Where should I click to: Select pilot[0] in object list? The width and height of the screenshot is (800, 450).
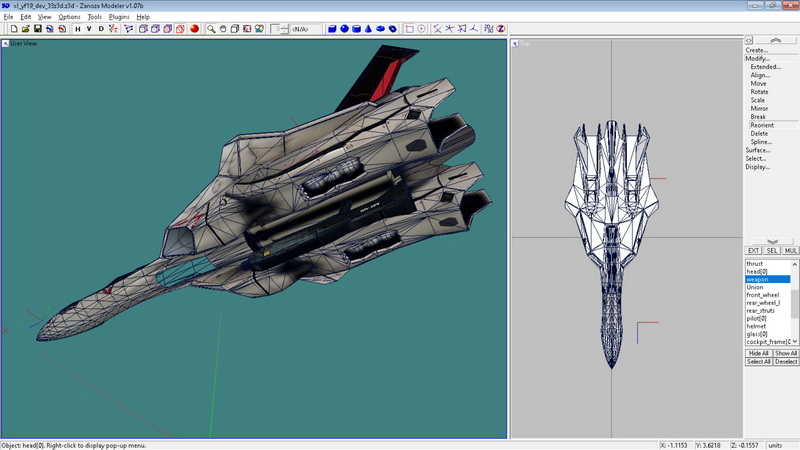[767, 318]
